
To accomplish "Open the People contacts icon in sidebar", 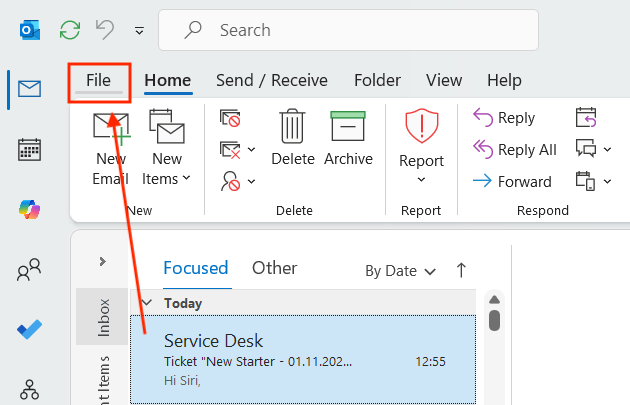I will pyautogui.click(x=30, y=270).
